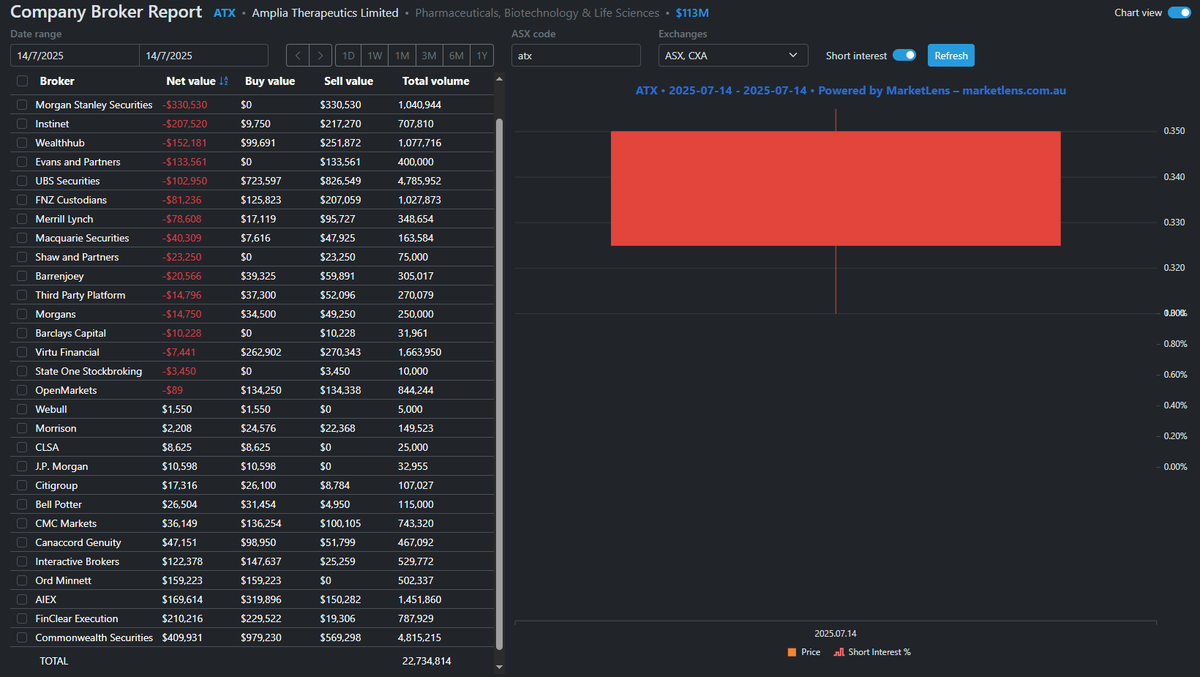Image resolution: width=1200 pixels, height=677 pixels.
Task: Check the Macquarie Securities row checkbox
Action: pos(22,238)
